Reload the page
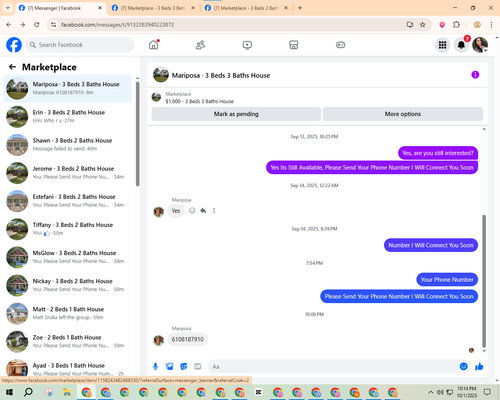This screenshot has height=400, width=500. (37, 24)
